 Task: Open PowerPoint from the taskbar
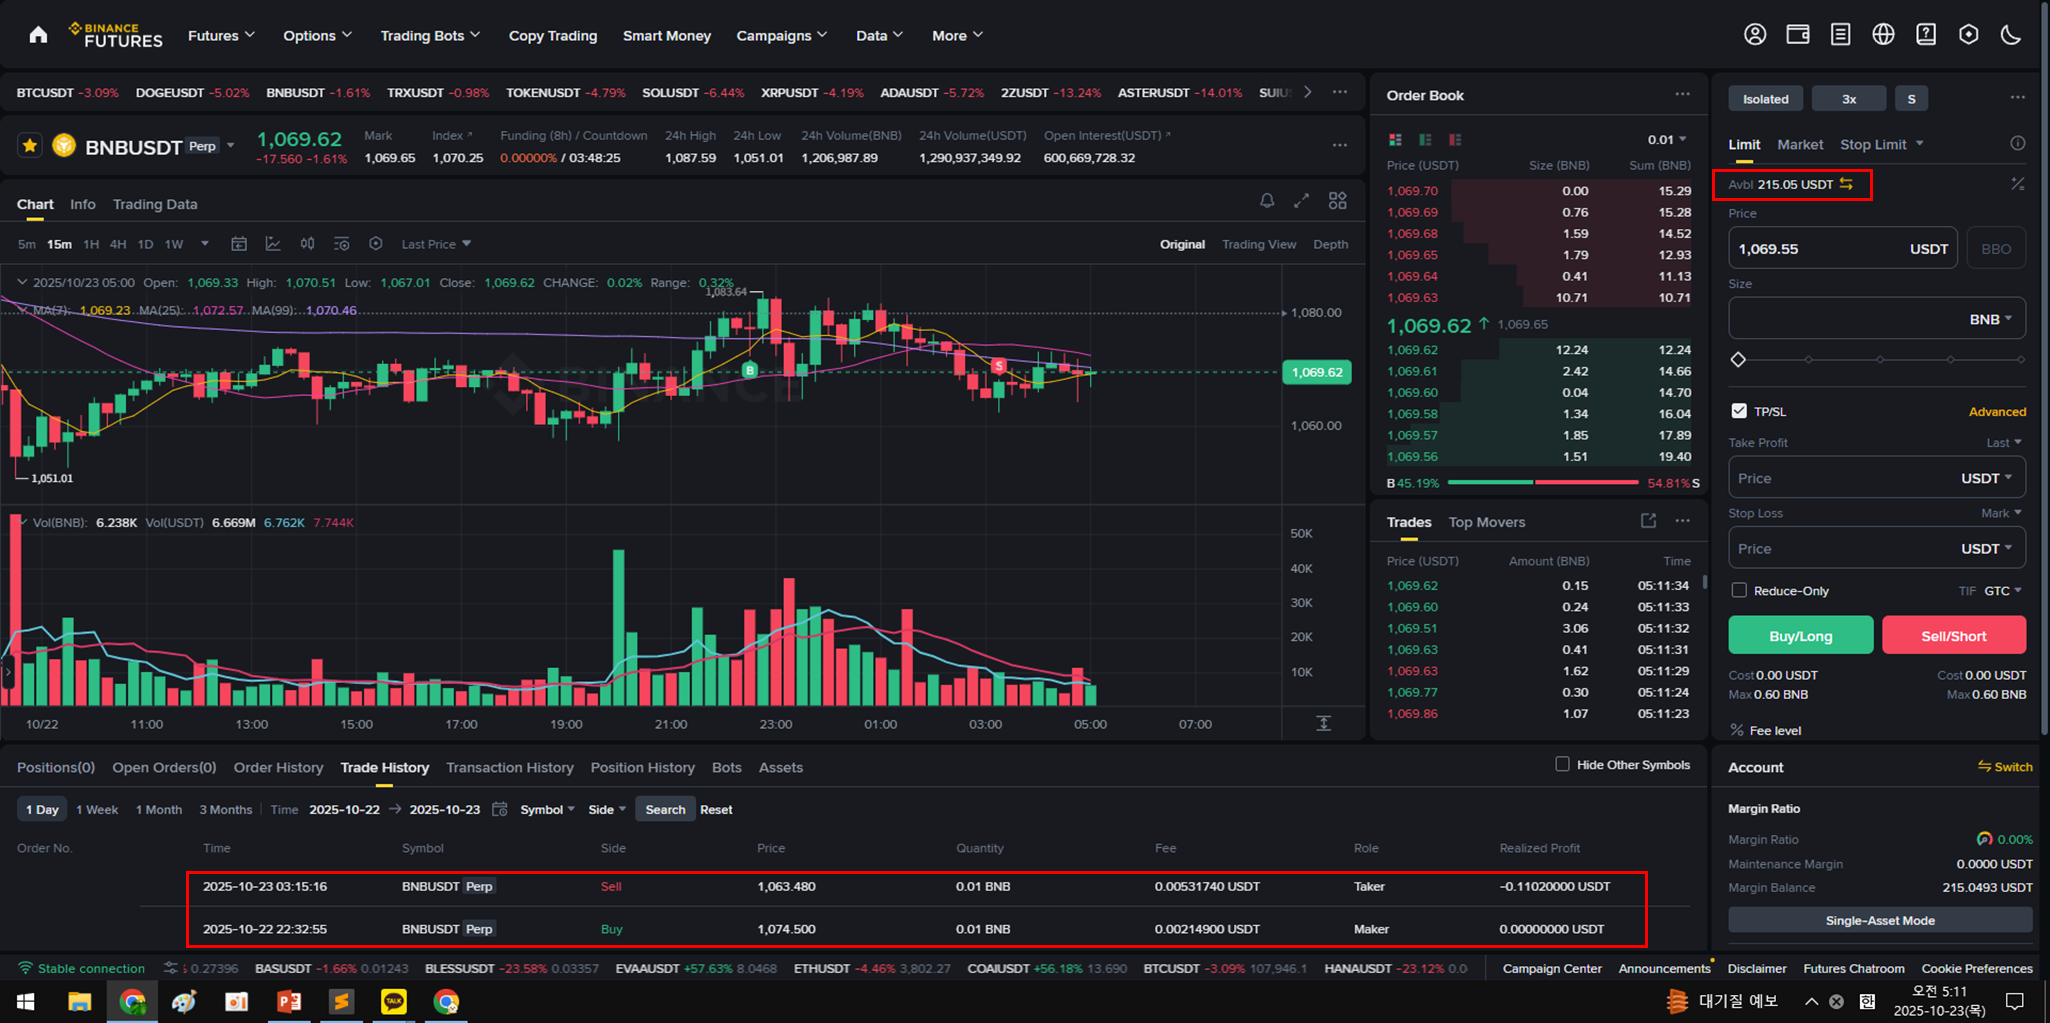coord(289,1001)
